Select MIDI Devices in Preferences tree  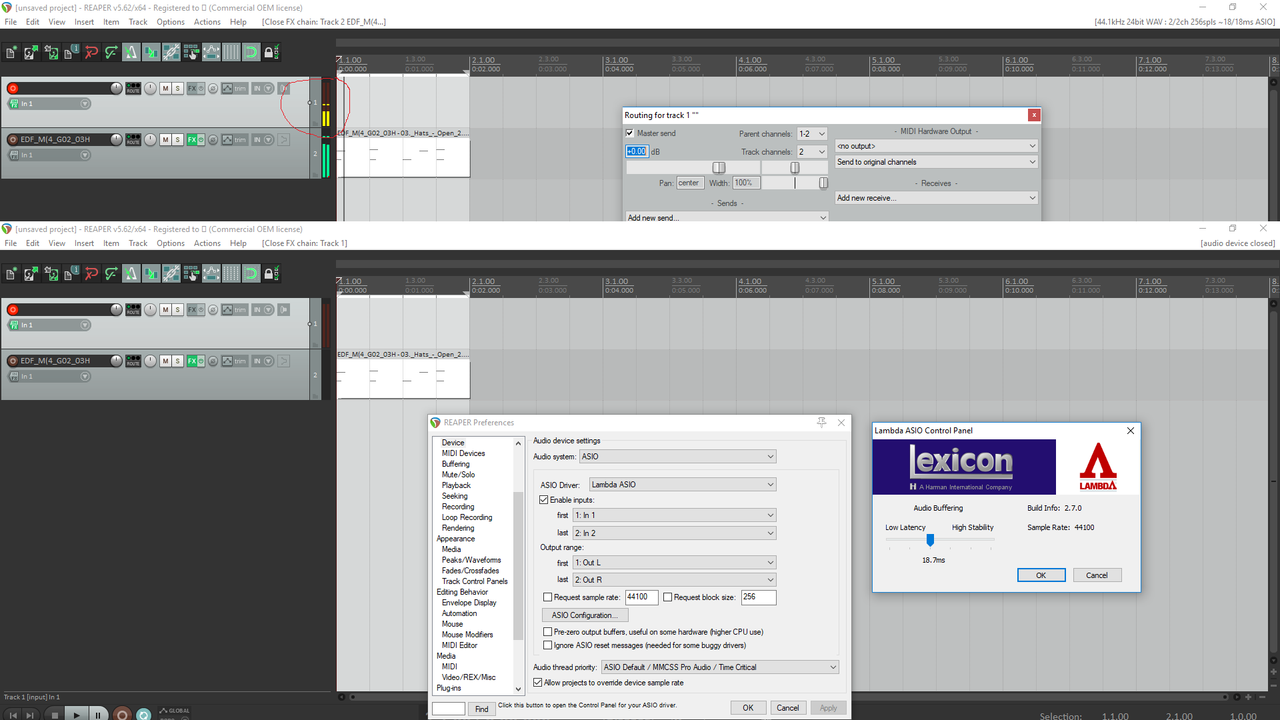pos(463,453)
